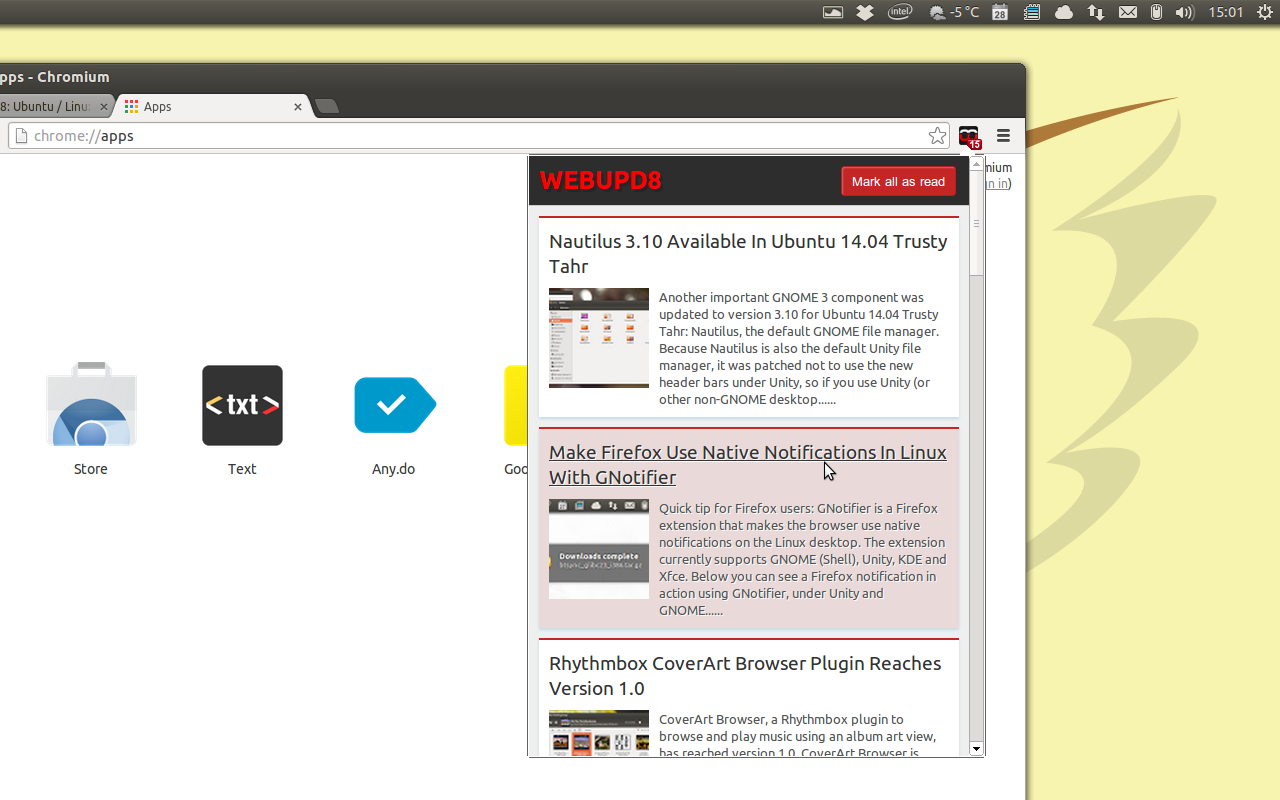This screenshot has height=800, width=1280.
Task: Click the Nautilus article summary text
Action: (800, 348)
